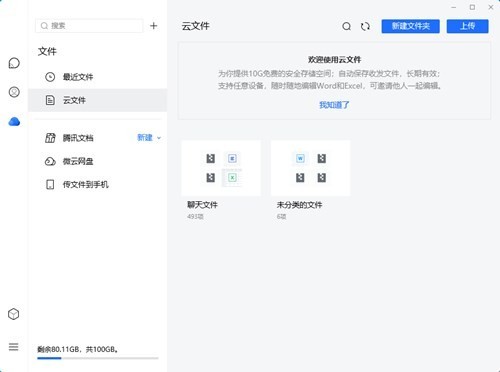This screenshot has height=372, width=500.
Task: Open the cube apps icon
Action: (14, 314)
